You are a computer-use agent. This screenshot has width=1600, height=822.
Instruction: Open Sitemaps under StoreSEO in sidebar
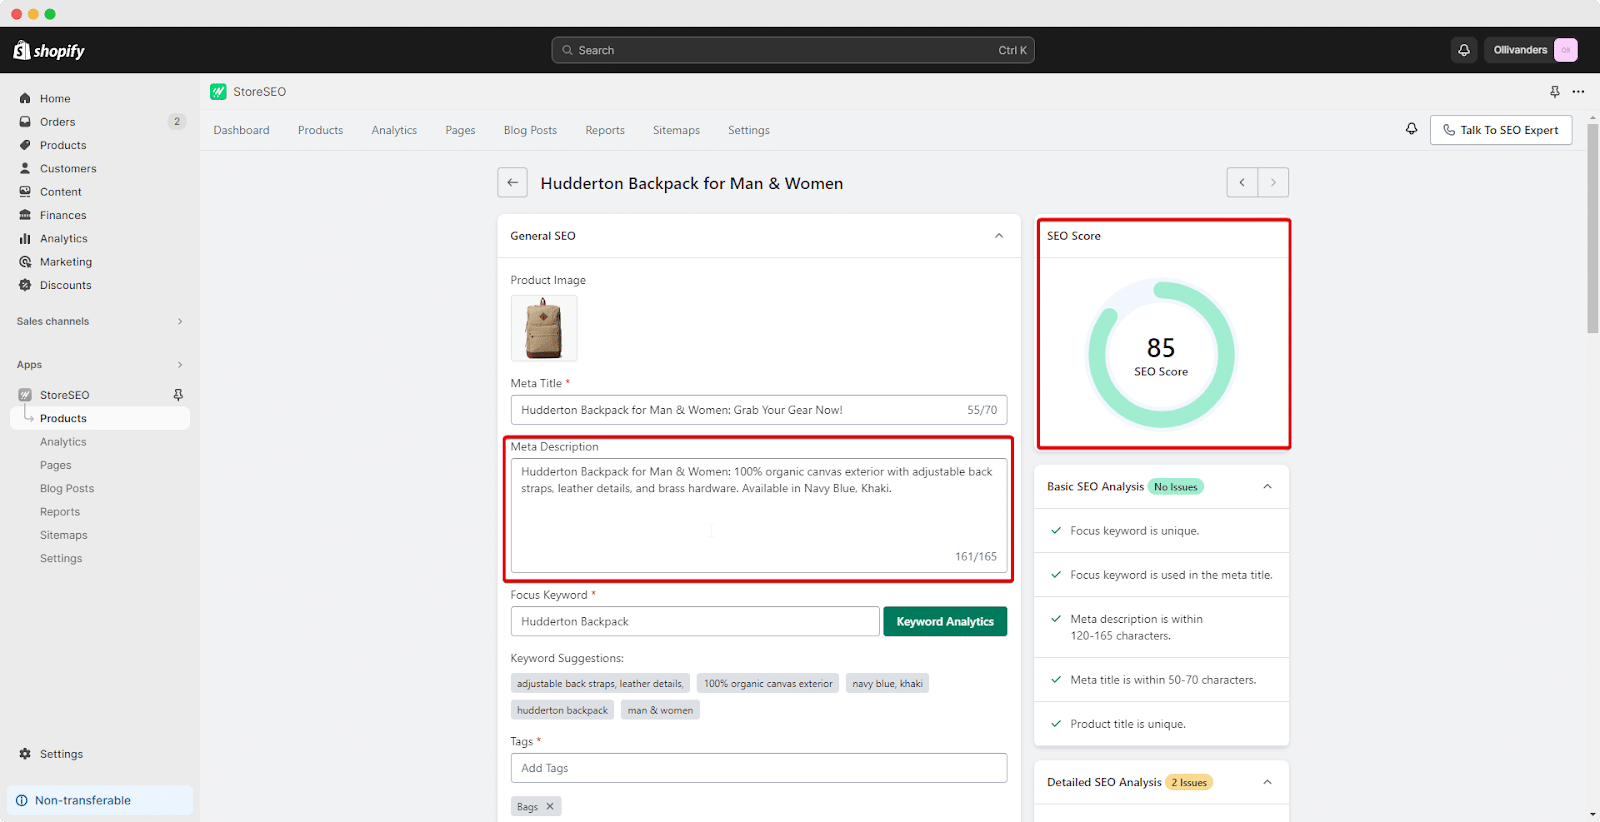pyautogui.click(x=64, y=536)
